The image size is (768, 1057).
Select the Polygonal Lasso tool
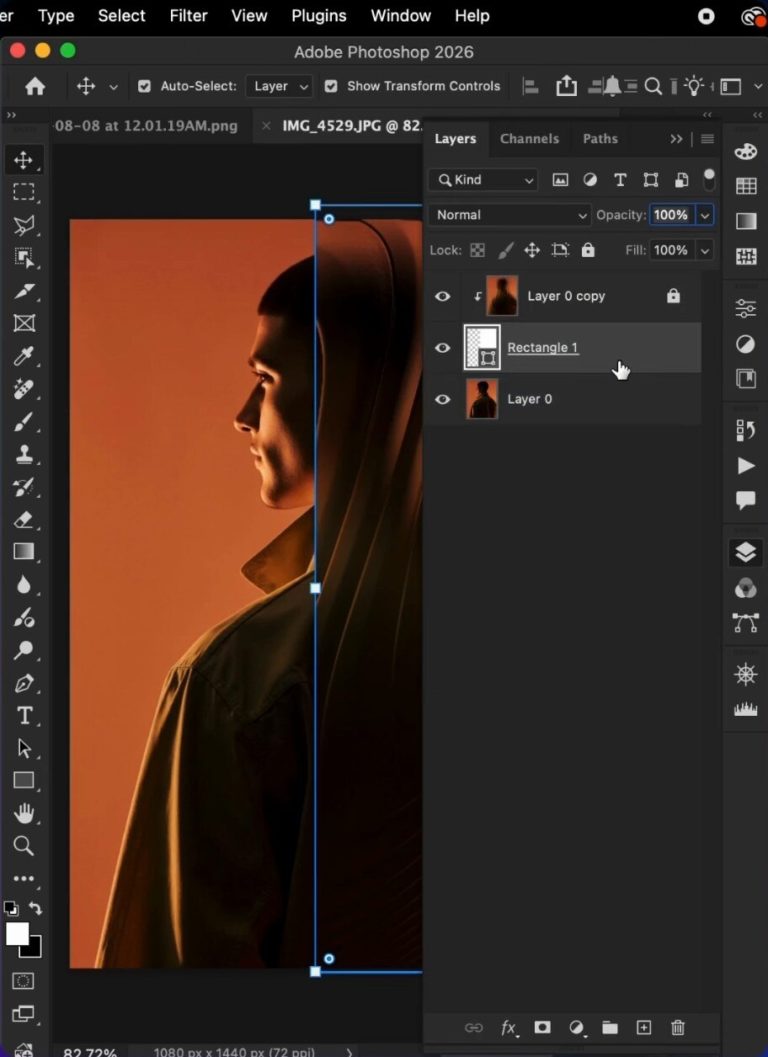pos(24,224)
